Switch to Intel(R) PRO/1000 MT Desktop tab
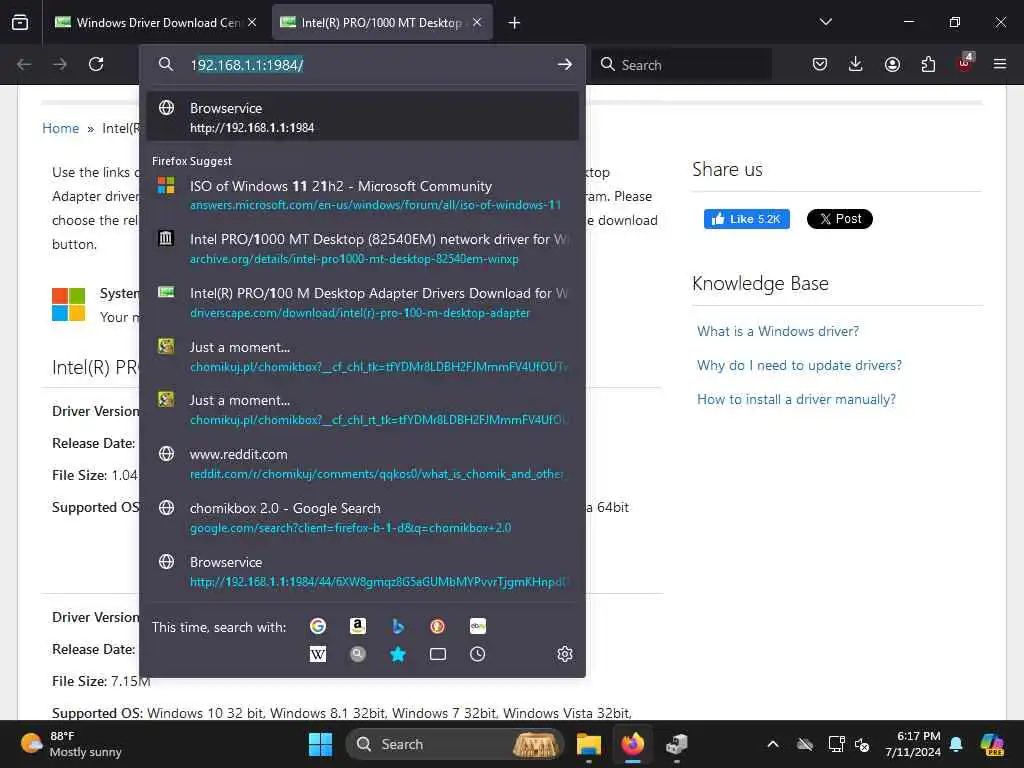 (x=382, y=22)
